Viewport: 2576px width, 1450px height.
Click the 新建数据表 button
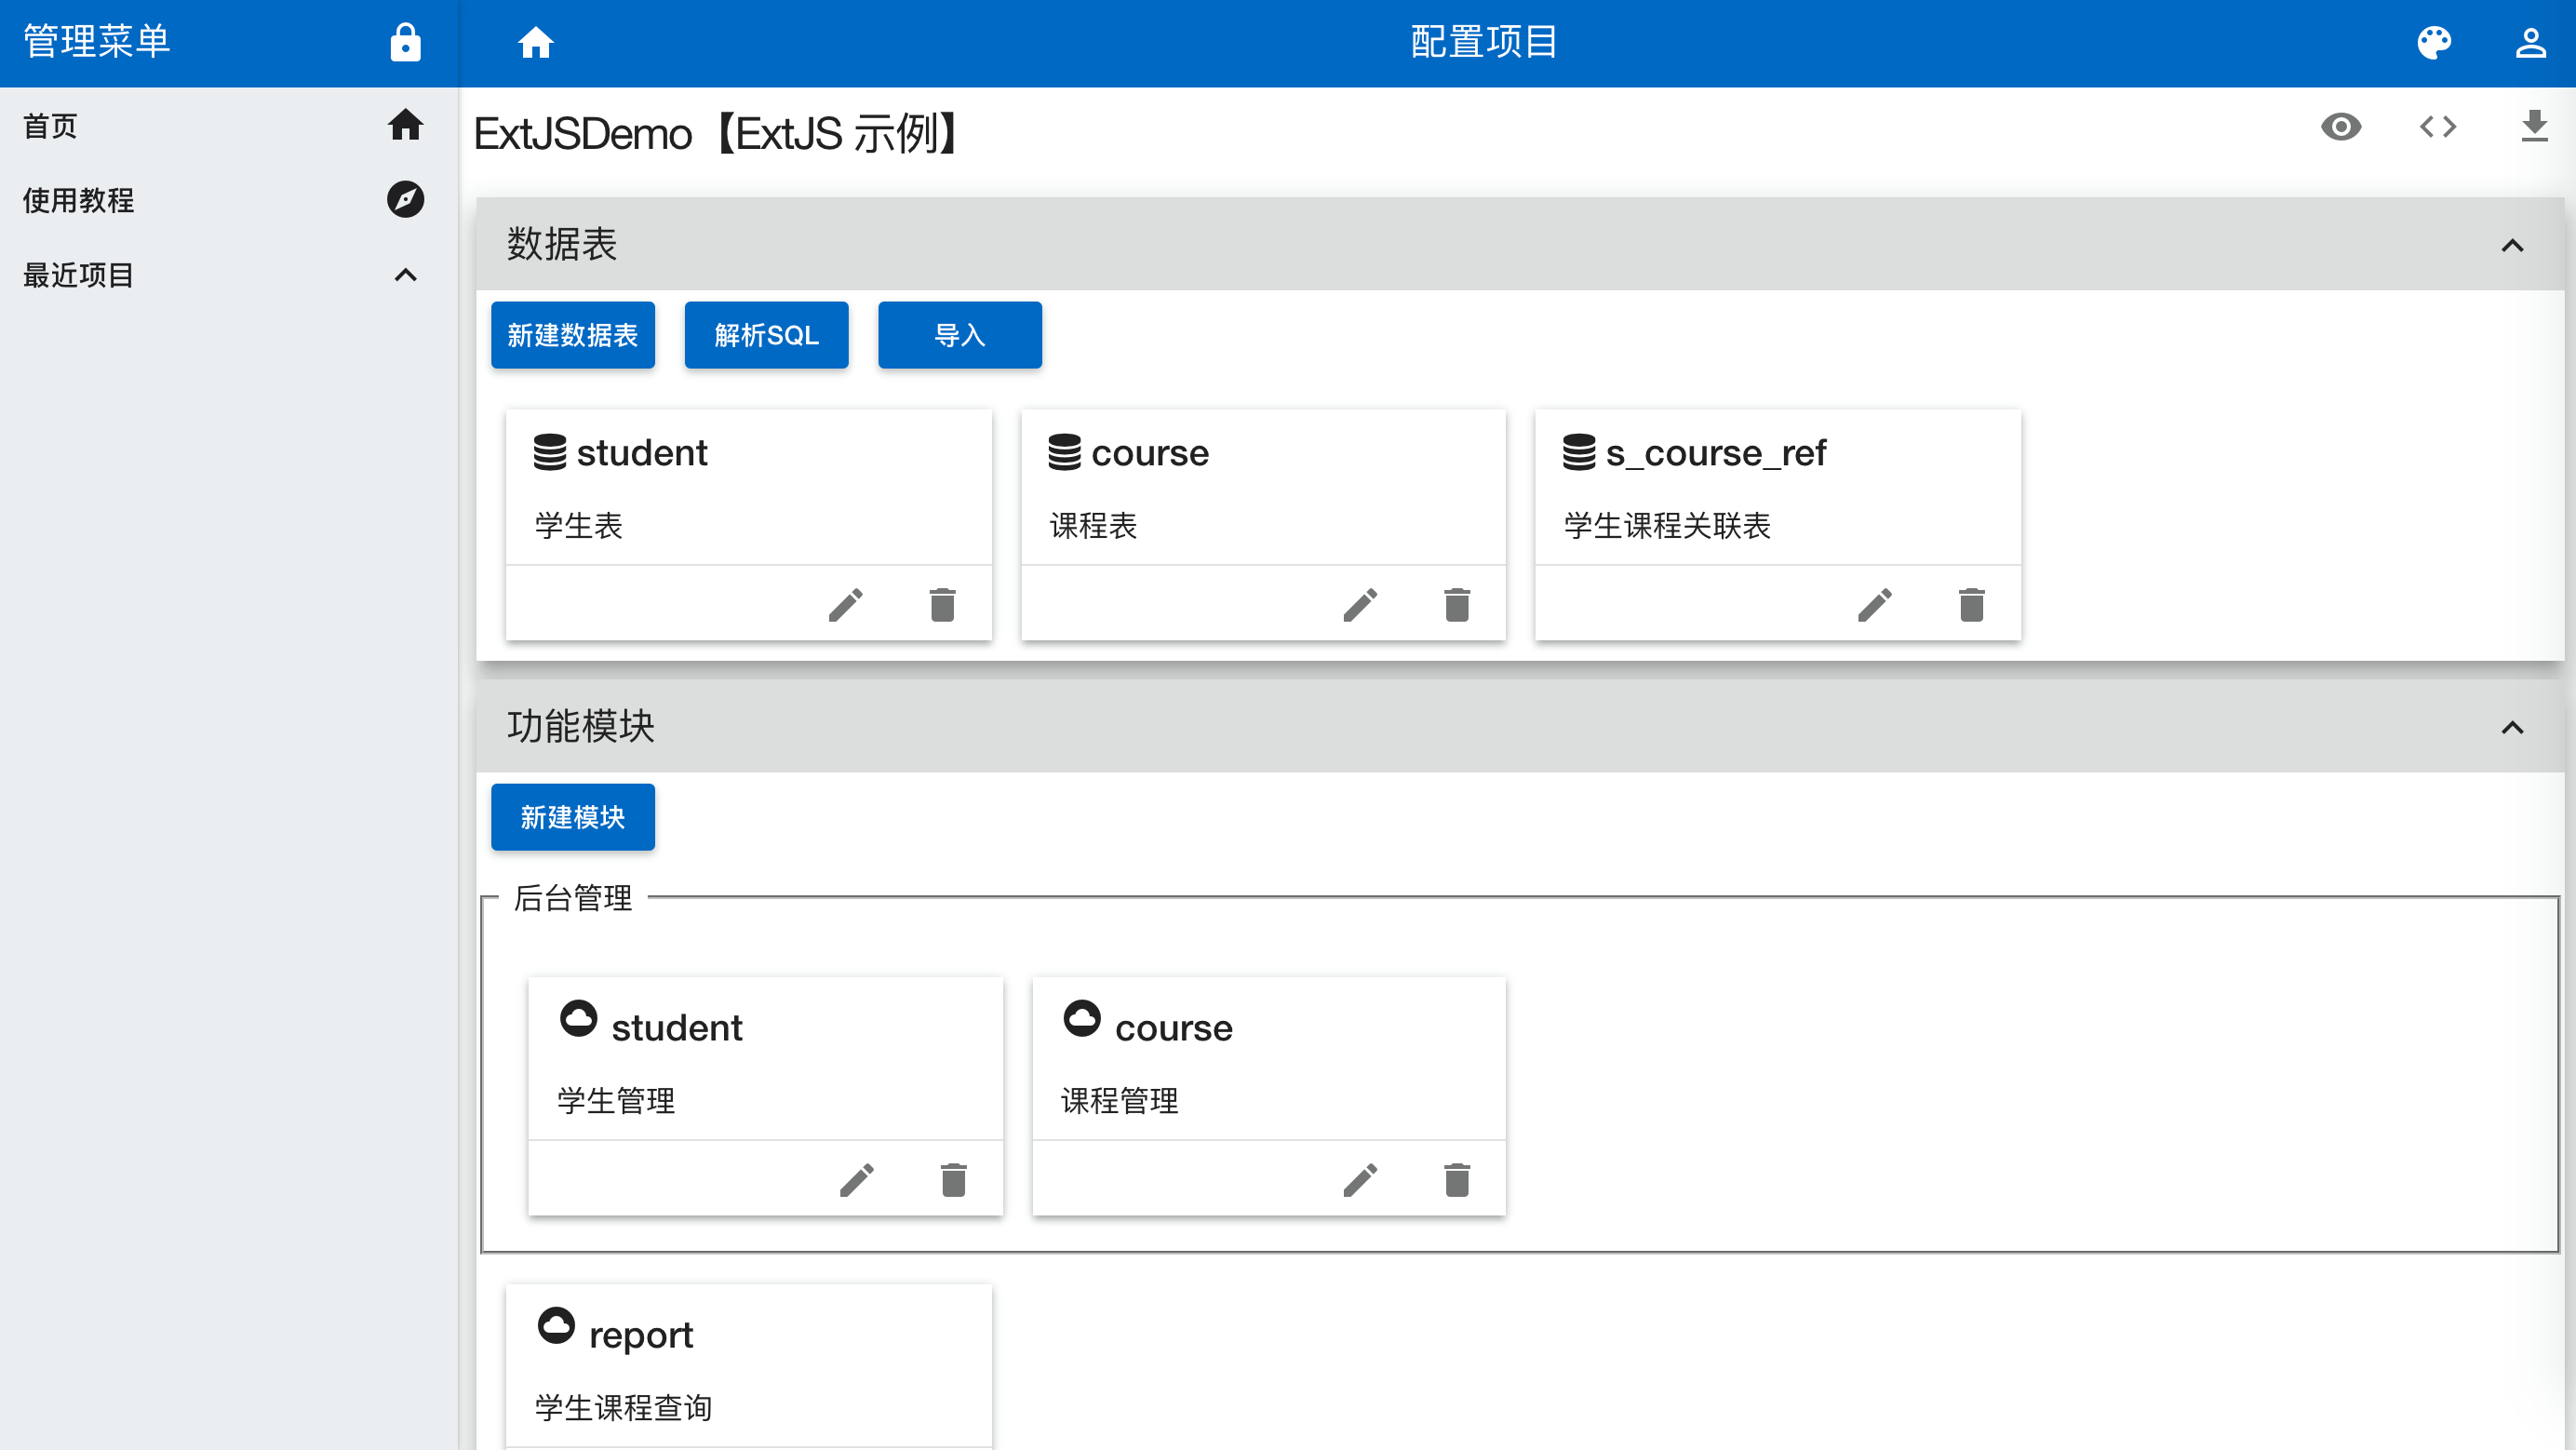572,335
